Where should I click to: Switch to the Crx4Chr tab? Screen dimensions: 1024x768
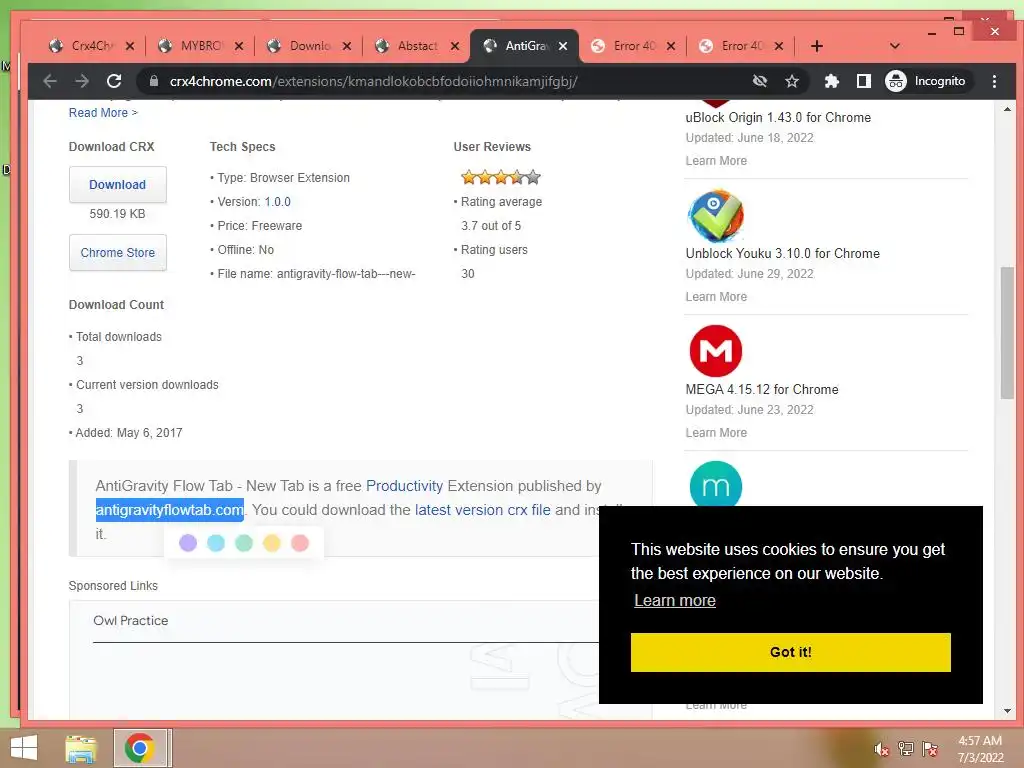click(91, 46)
